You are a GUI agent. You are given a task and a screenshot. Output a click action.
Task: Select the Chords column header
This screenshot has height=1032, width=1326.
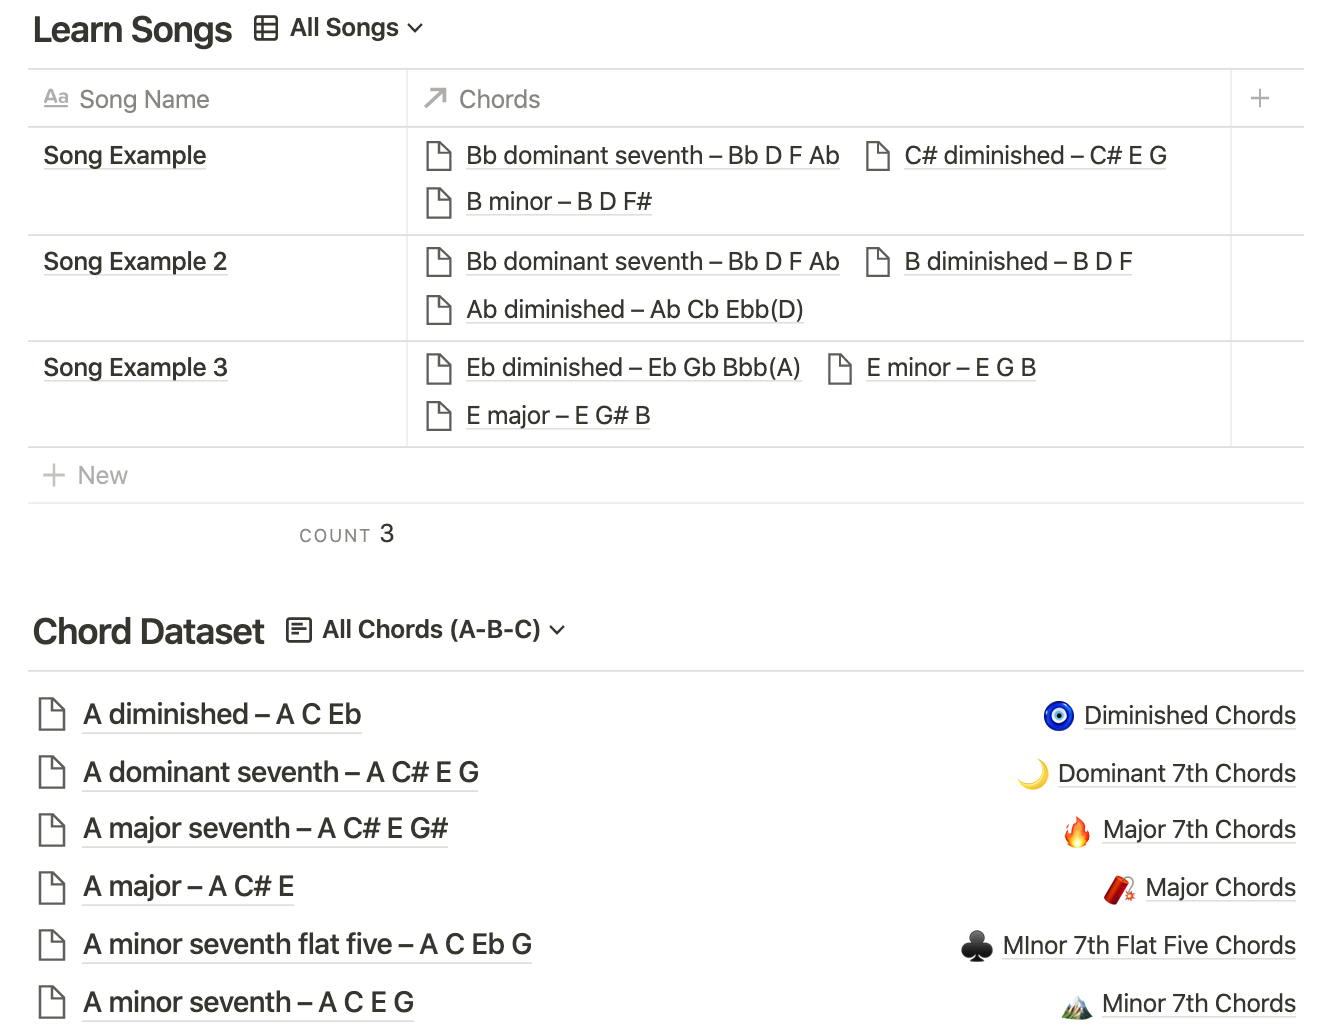(x=818, y=98)
